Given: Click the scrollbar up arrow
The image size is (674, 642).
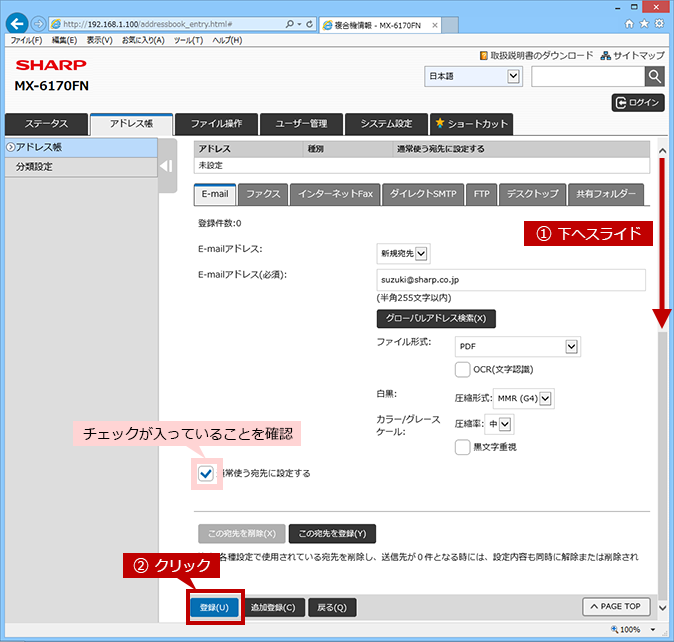Looking at the screenshot, I should (x=662, y=151).
